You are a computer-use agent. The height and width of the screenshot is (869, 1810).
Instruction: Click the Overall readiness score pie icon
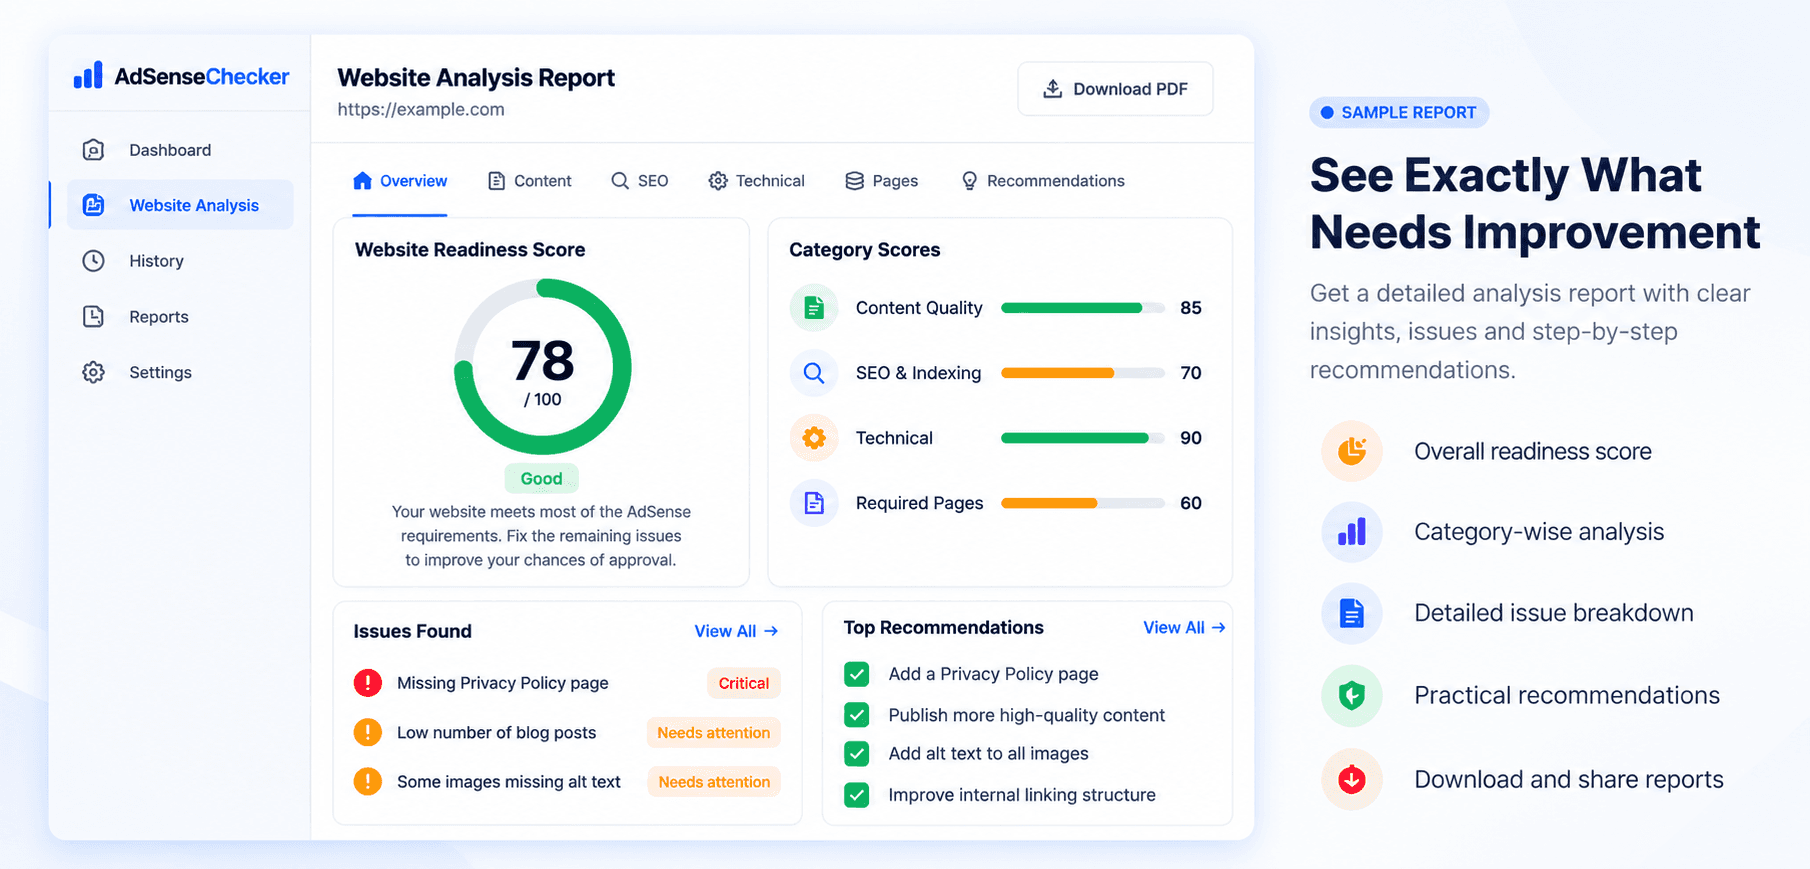pos(1352,451)
